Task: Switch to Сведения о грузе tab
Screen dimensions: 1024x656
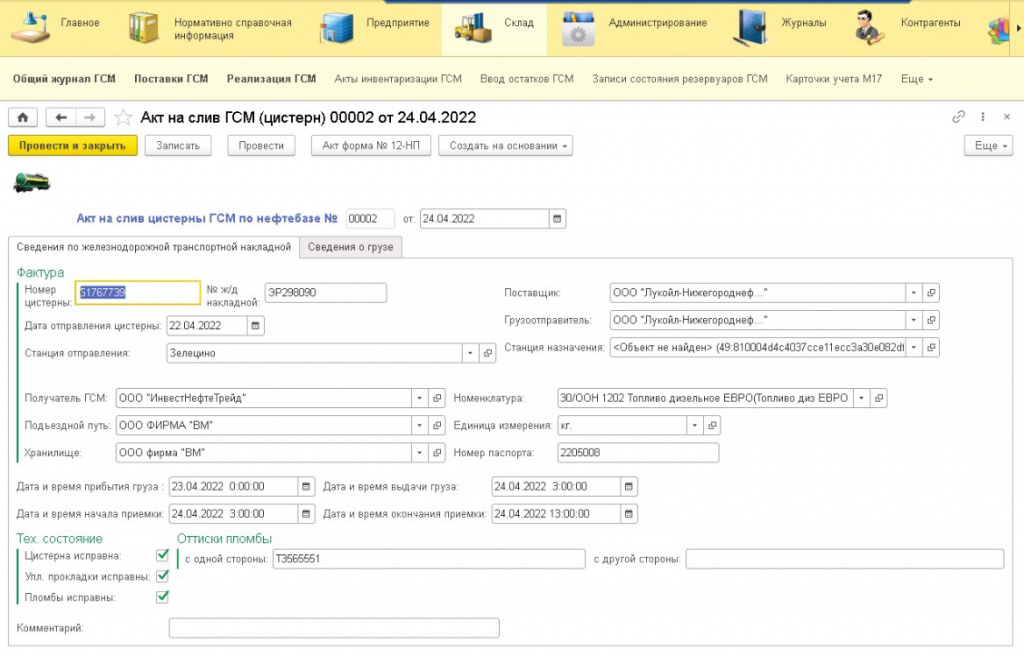Action: coord(351,247)
